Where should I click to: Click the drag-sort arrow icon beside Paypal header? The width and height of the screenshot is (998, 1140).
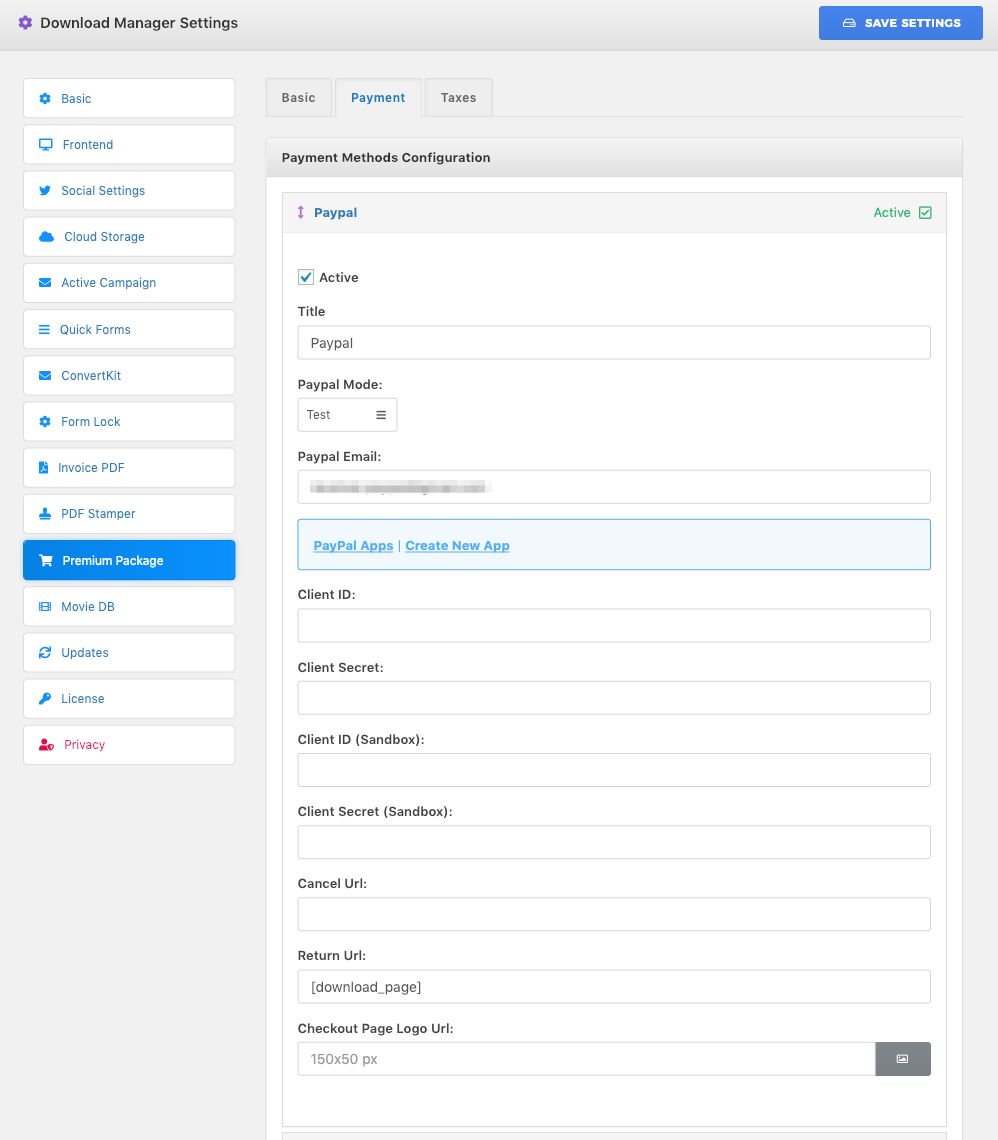301,212
